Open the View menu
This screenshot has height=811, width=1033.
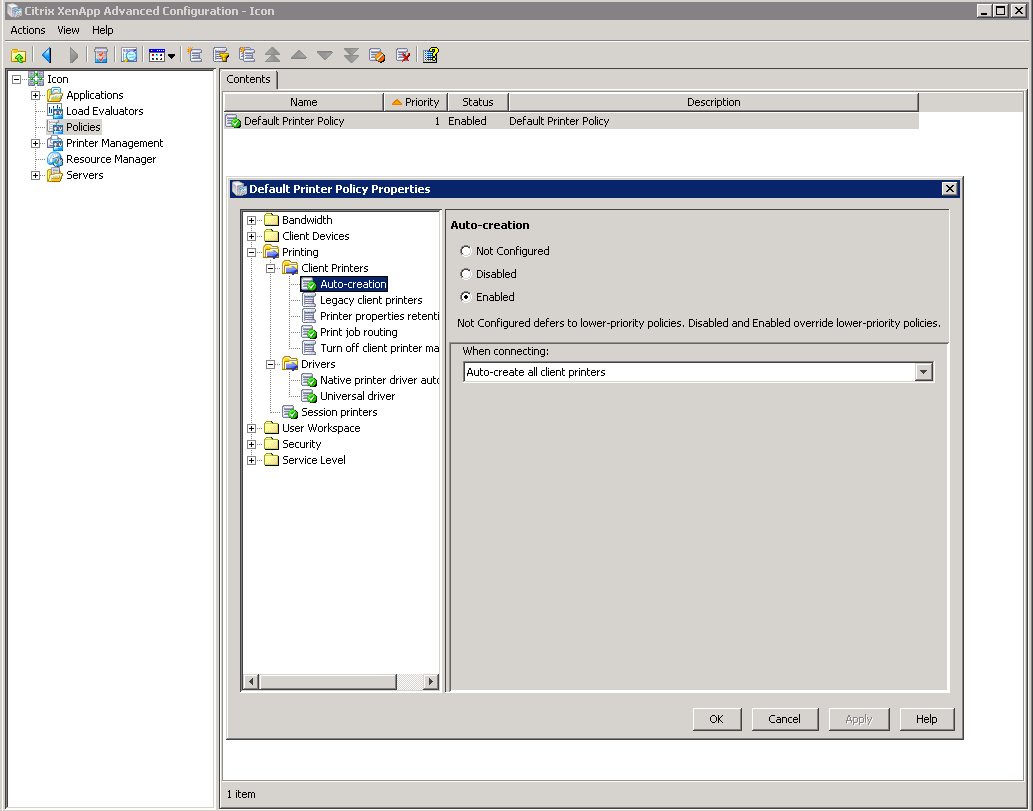(x=68, y=30)
